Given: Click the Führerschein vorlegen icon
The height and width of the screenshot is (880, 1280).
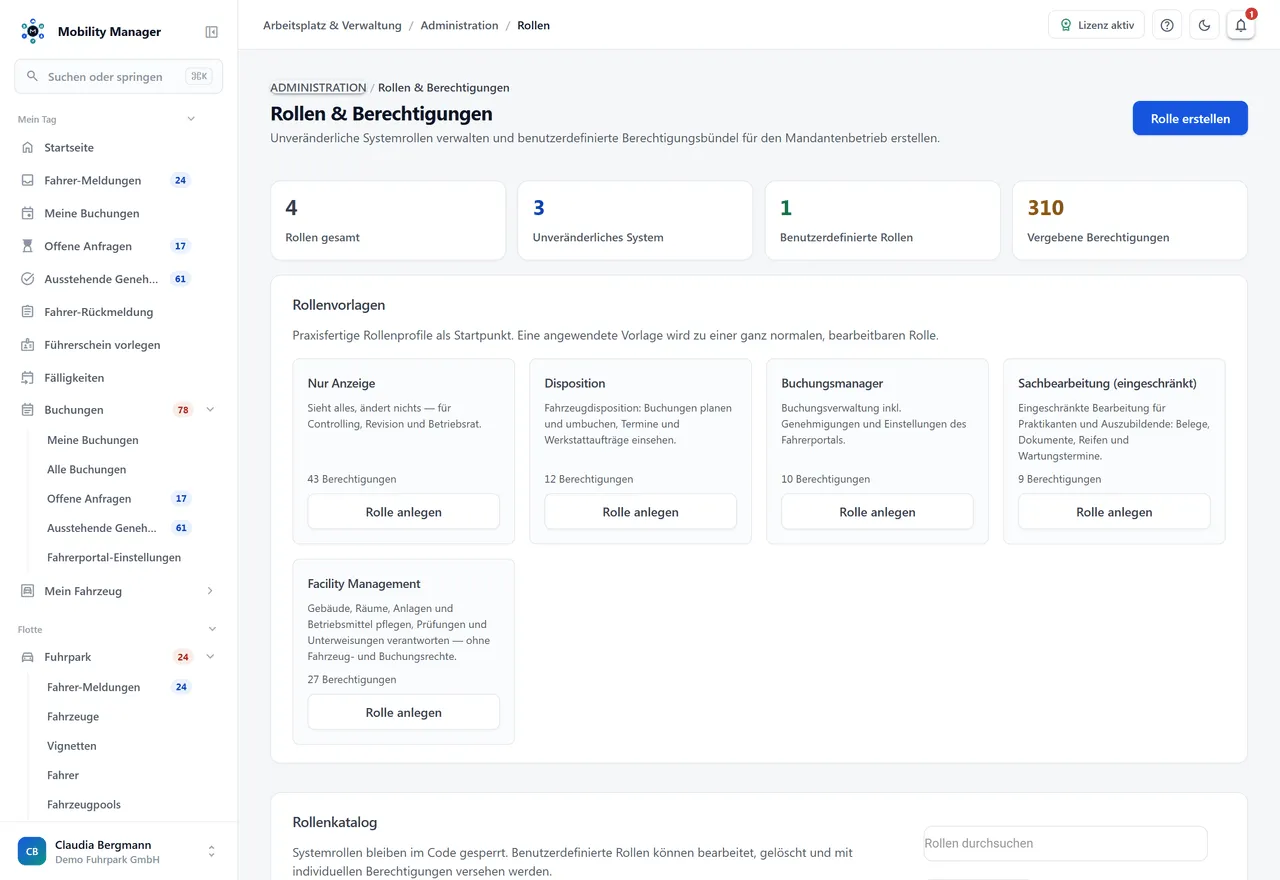Looking at the screenshot, I should coord(28,345).
